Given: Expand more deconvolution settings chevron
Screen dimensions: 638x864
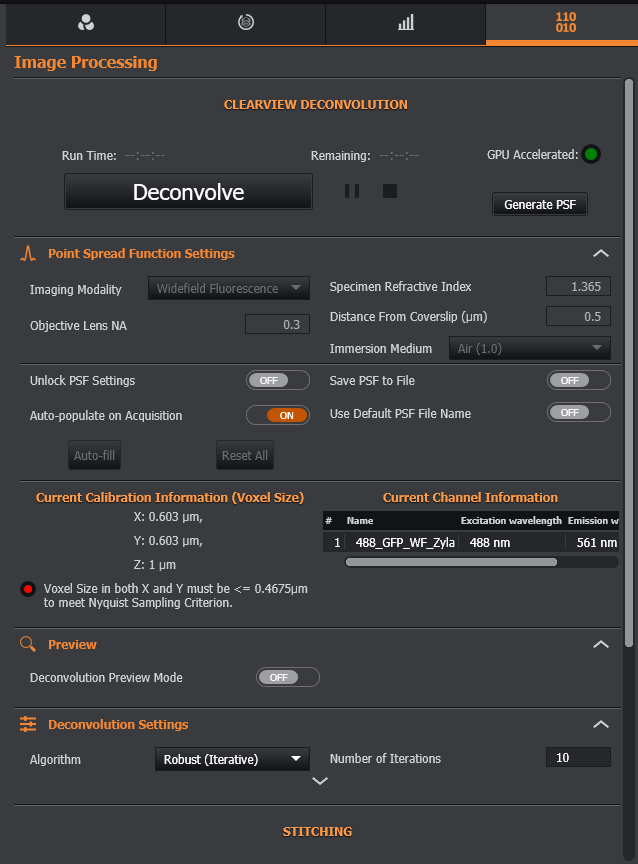Looking at the screenshot, I should coord(319,782).
